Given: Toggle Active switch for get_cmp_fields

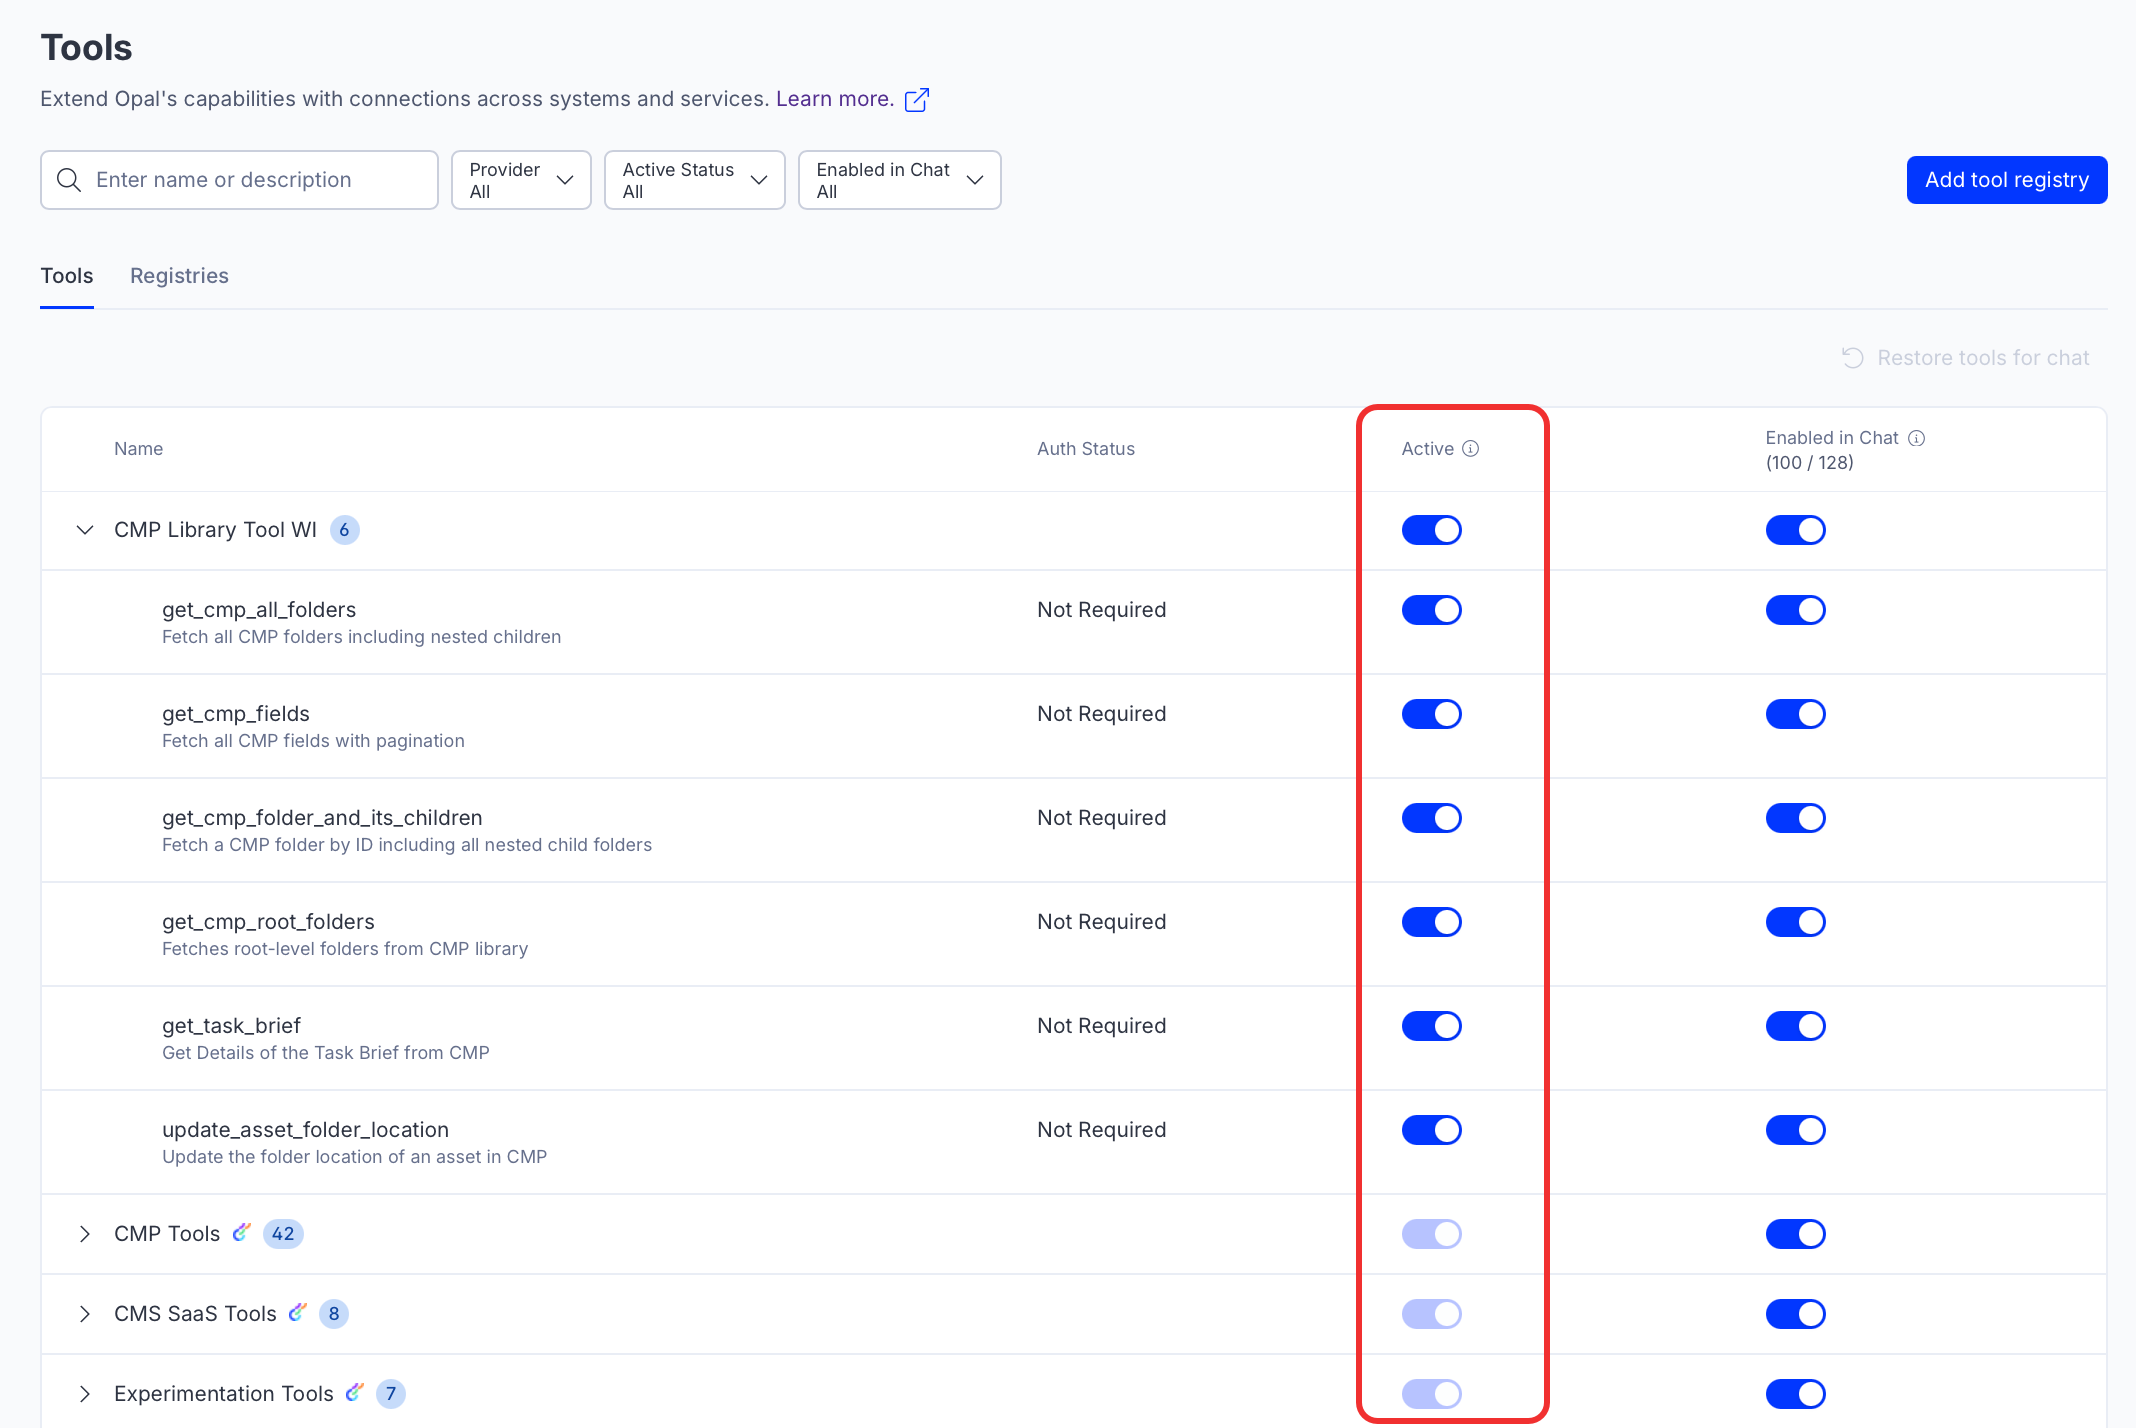Looking at the screenshot, I should tap(1431, 714).
